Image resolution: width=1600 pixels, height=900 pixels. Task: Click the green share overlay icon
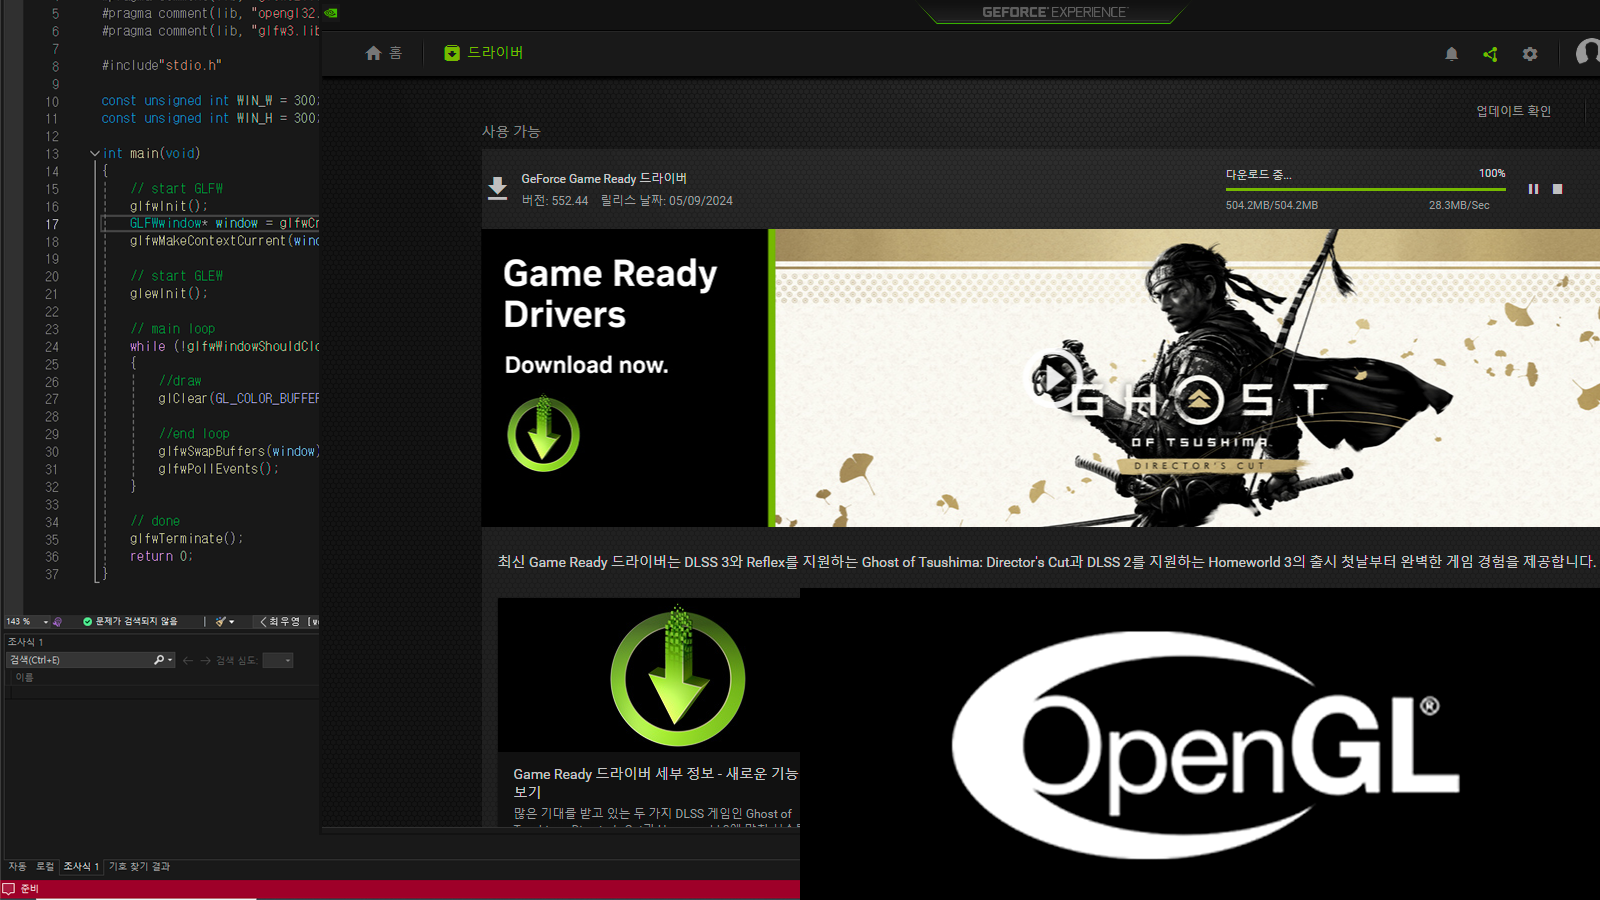coord(1490,54)
